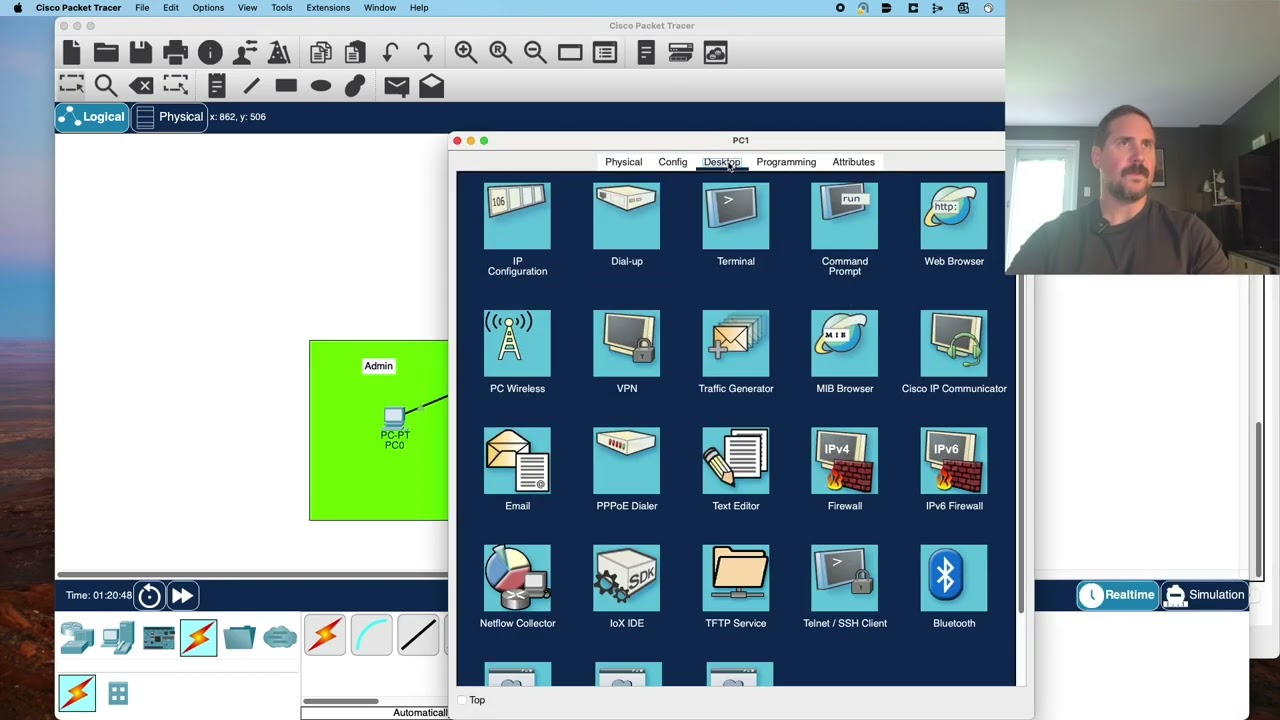Click the Print toolbar icon

[x=175, y=52]
